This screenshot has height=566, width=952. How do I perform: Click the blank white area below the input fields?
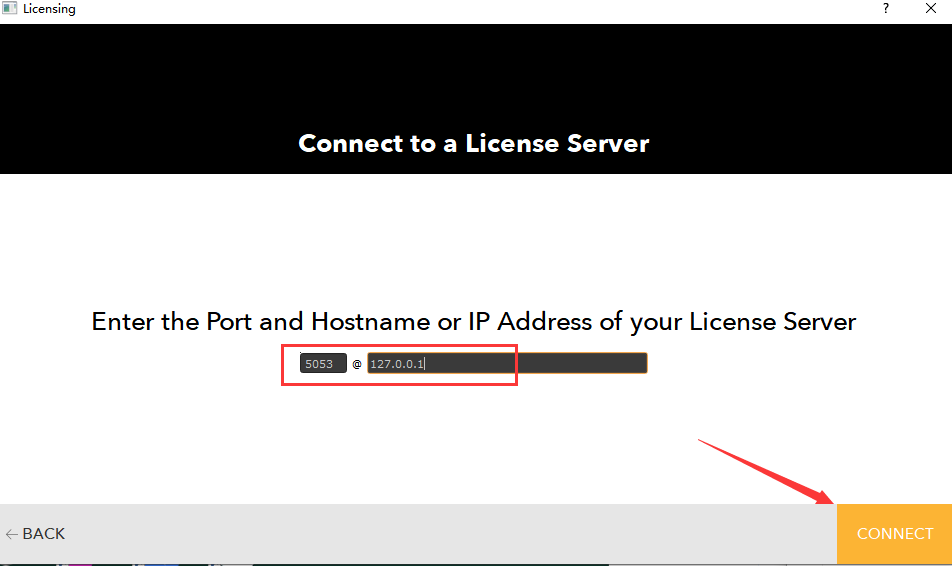point(476,440)
